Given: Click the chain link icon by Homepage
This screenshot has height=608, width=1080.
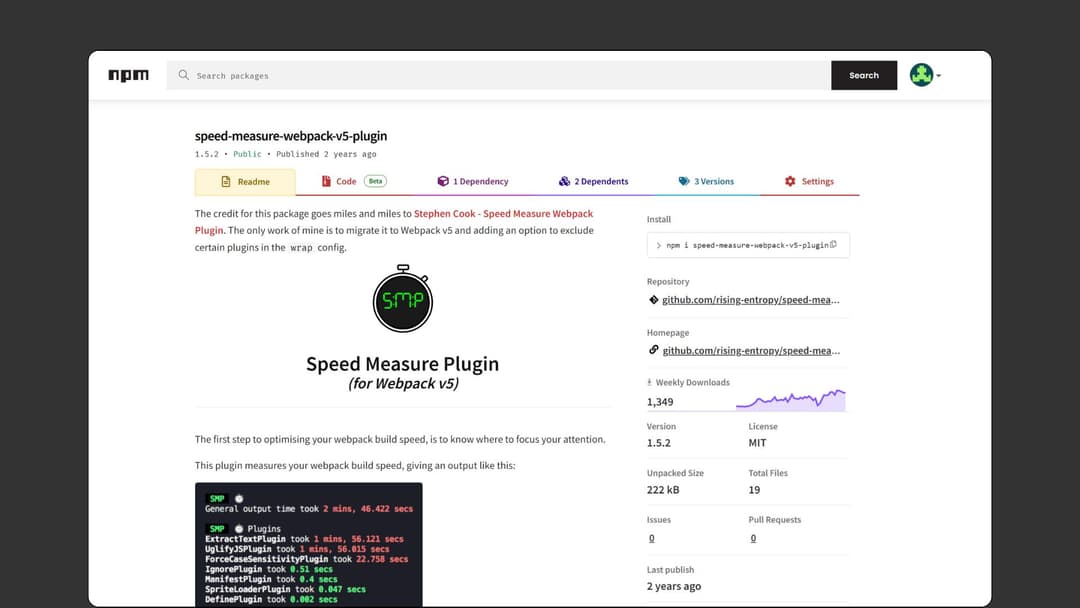Looking at the screenshot, I should 654,350.
